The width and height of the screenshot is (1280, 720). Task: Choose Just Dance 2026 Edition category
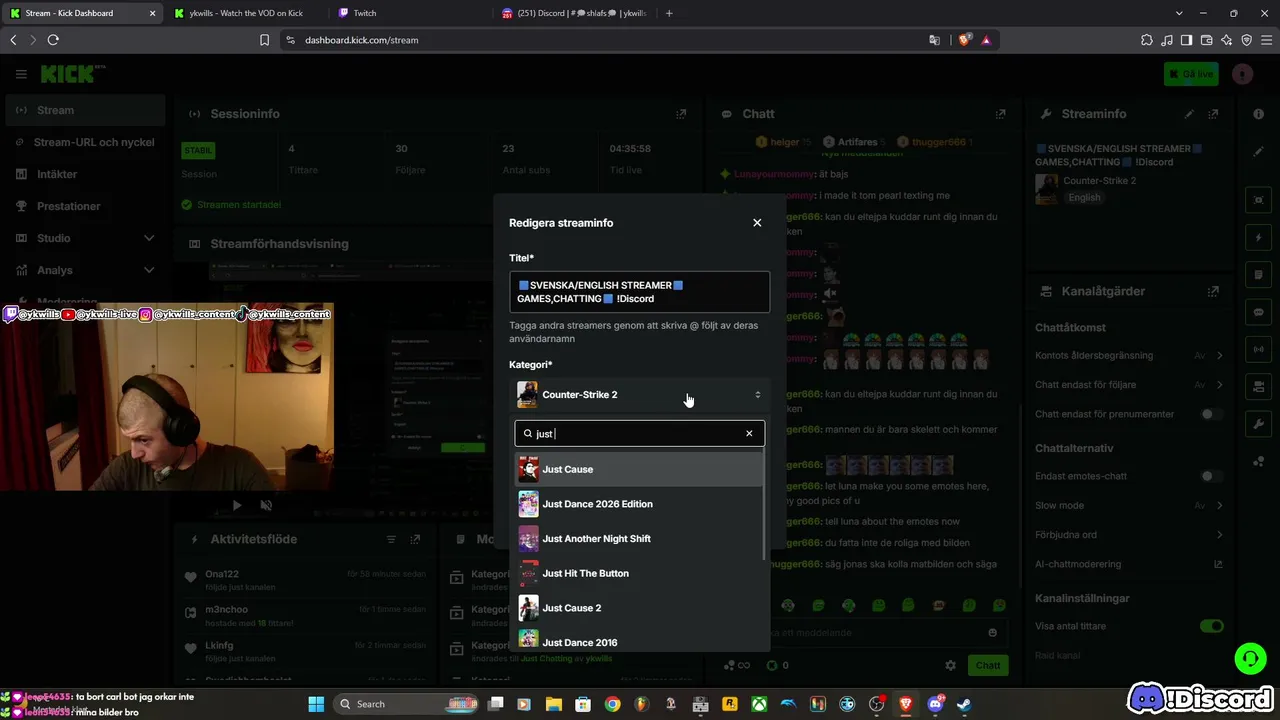click(639, 504)
